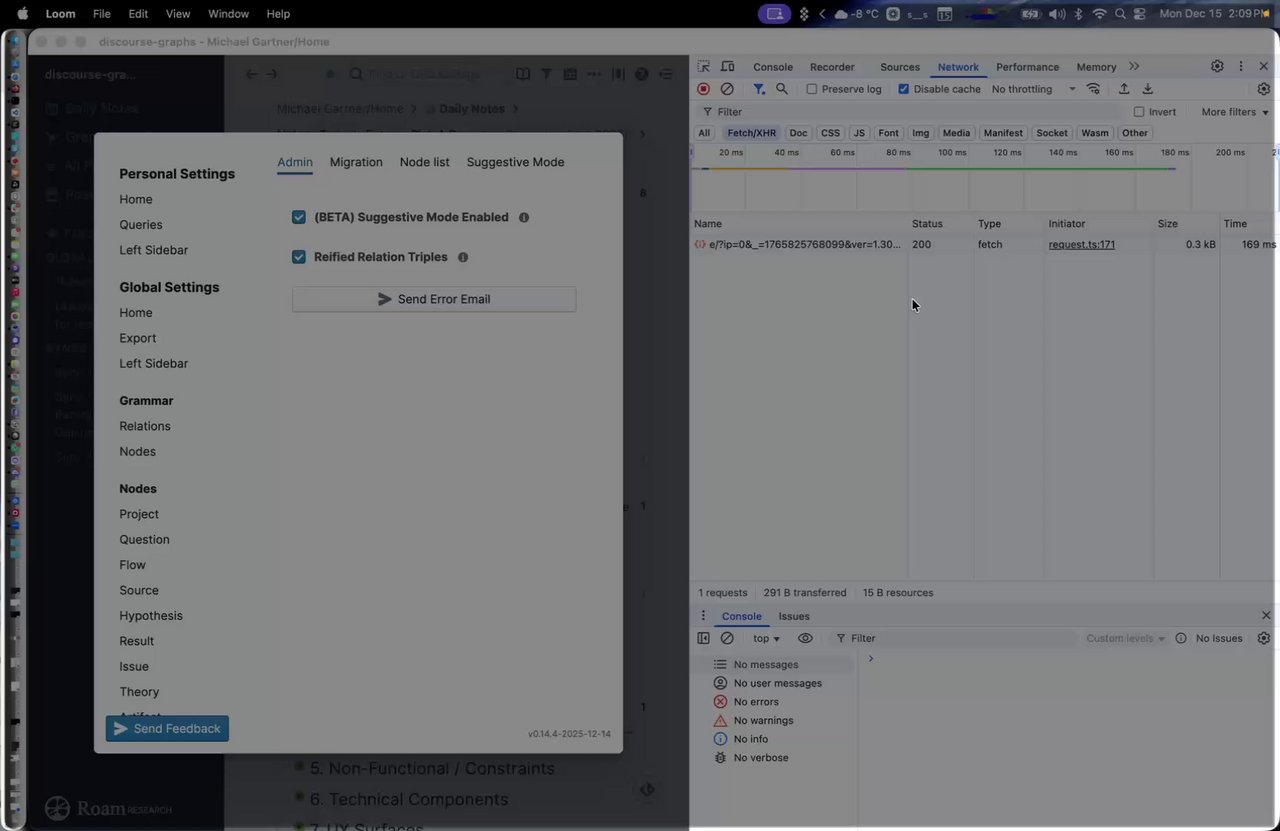Screen dimensions: 1280x831
Task: Click the import HAR upload icon
Action: (1124, 89)
